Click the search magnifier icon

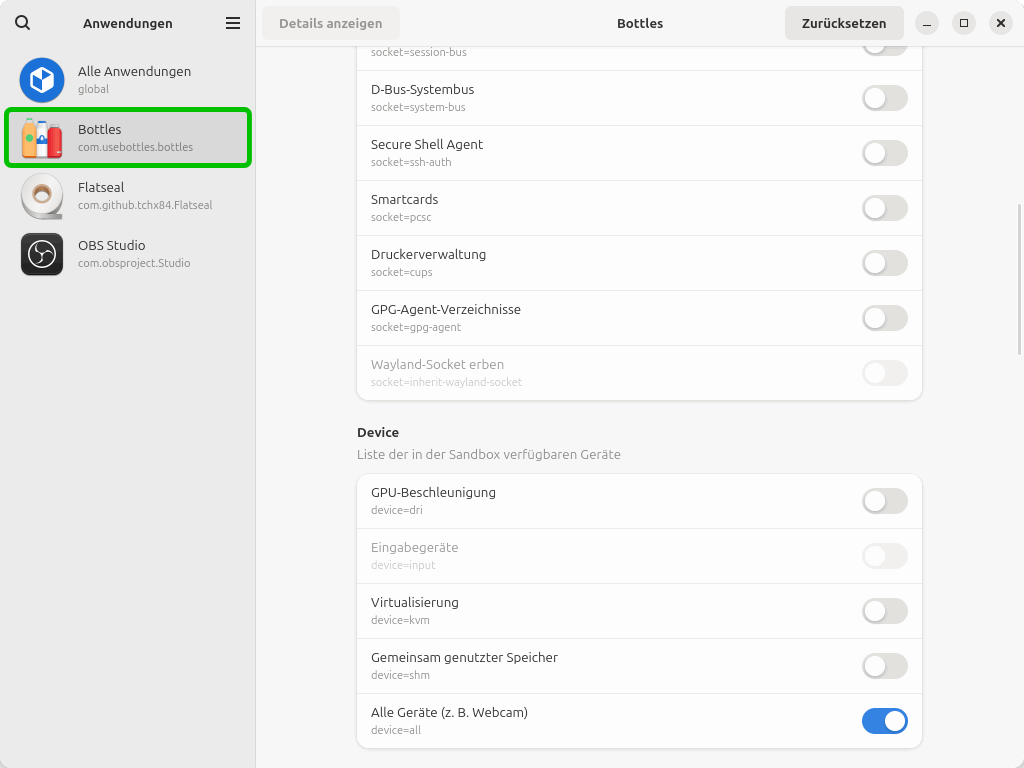point(23,23)
